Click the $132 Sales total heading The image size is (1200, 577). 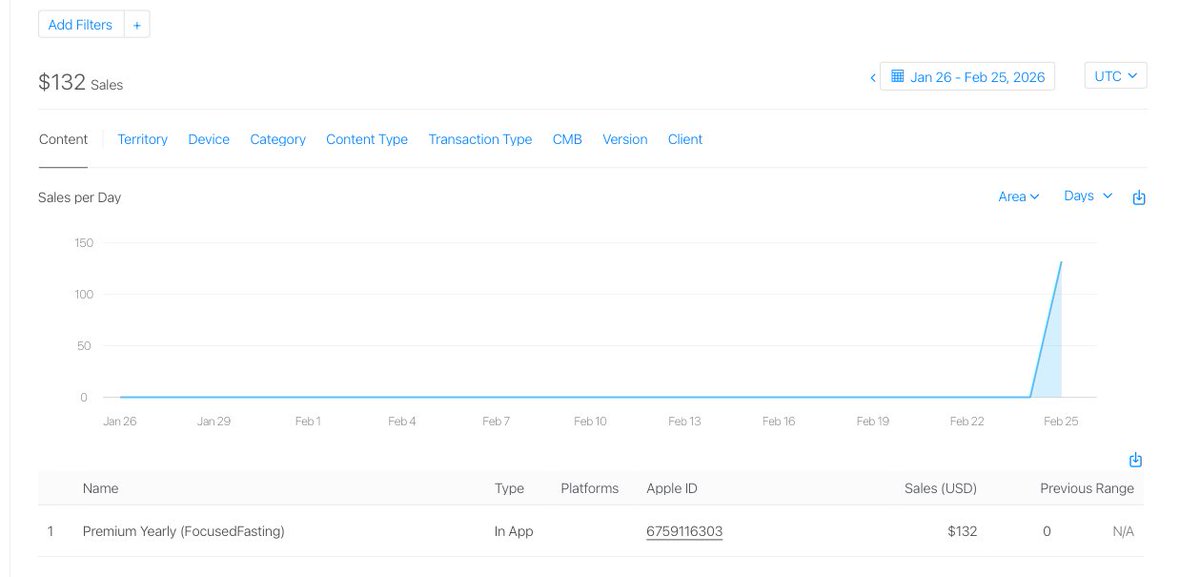81,83
